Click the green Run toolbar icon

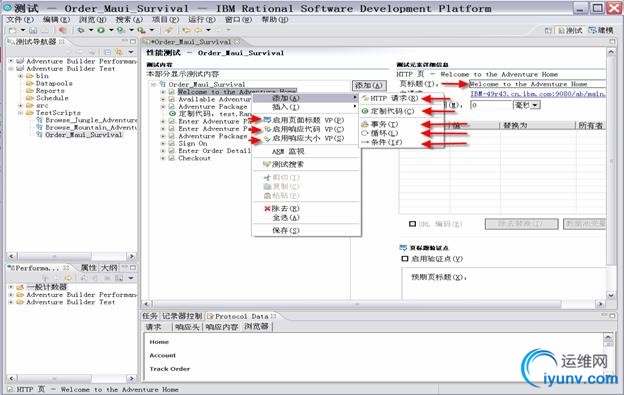pos(101,30)
